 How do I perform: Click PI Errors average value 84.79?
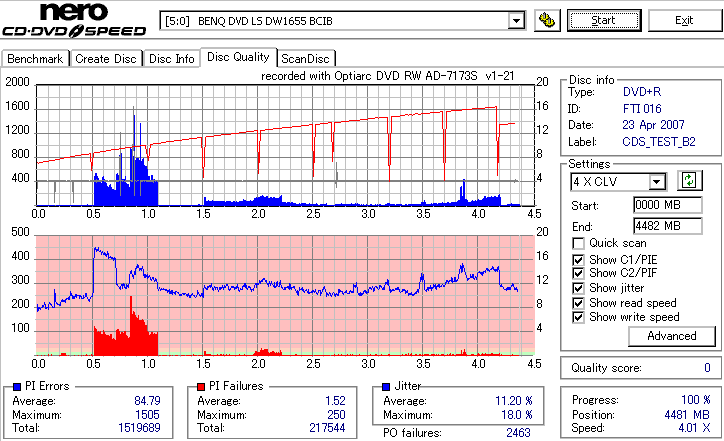click(147, 401)
